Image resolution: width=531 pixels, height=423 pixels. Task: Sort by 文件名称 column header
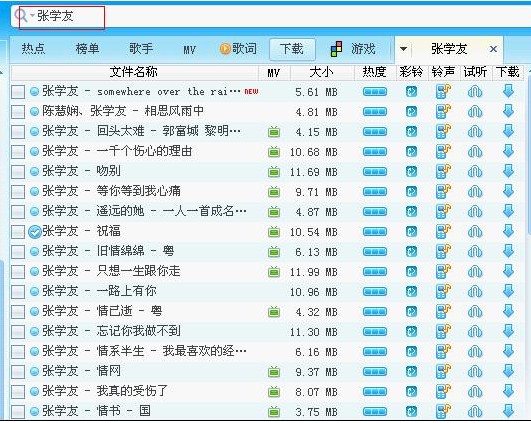pyautogui.click(x=134, y=72)
